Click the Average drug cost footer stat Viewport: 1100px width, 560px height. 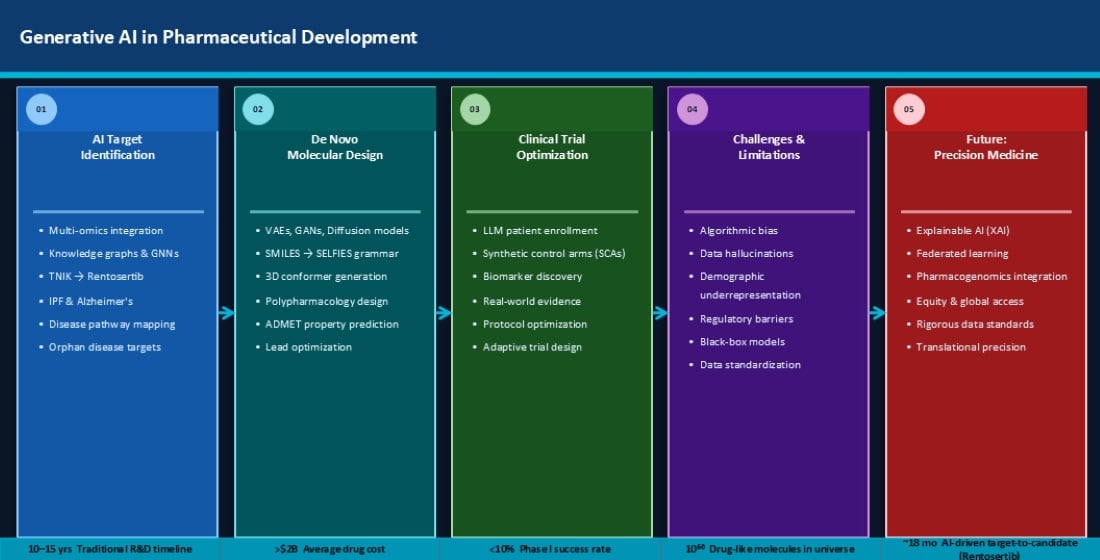(x=334, y=549)
